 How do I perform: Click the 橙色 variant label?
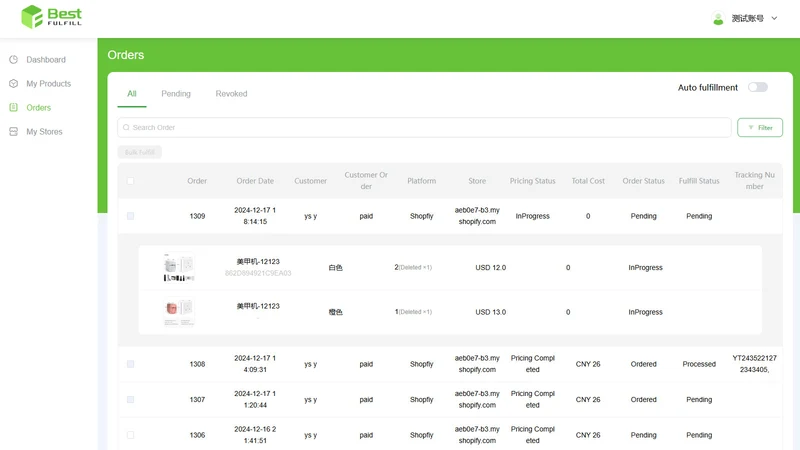click(x=335, y=312)
